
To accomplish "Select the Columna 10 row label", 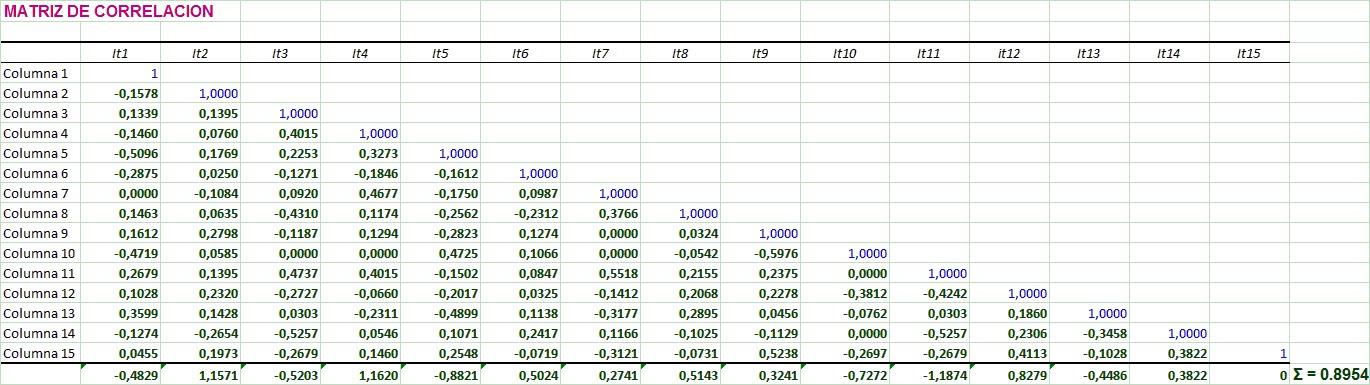I will click(40, 253).
